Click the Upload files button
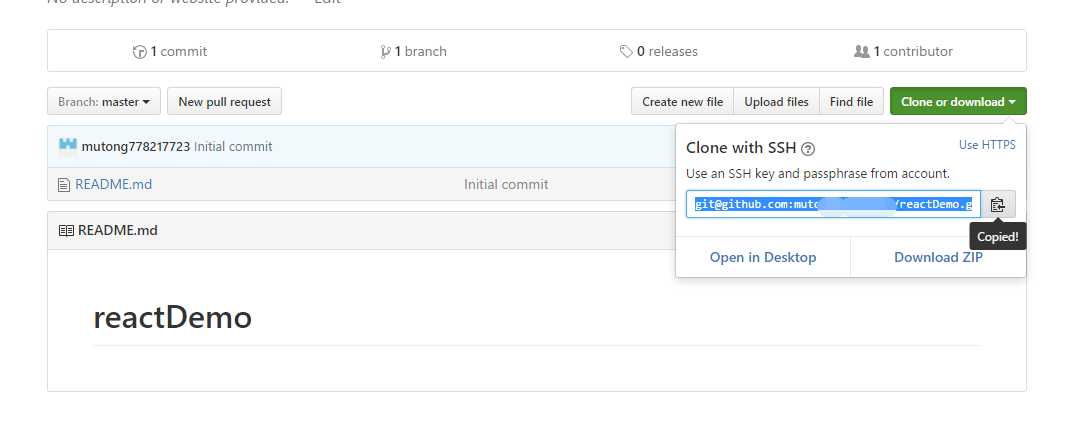 [x=776, y=102]
